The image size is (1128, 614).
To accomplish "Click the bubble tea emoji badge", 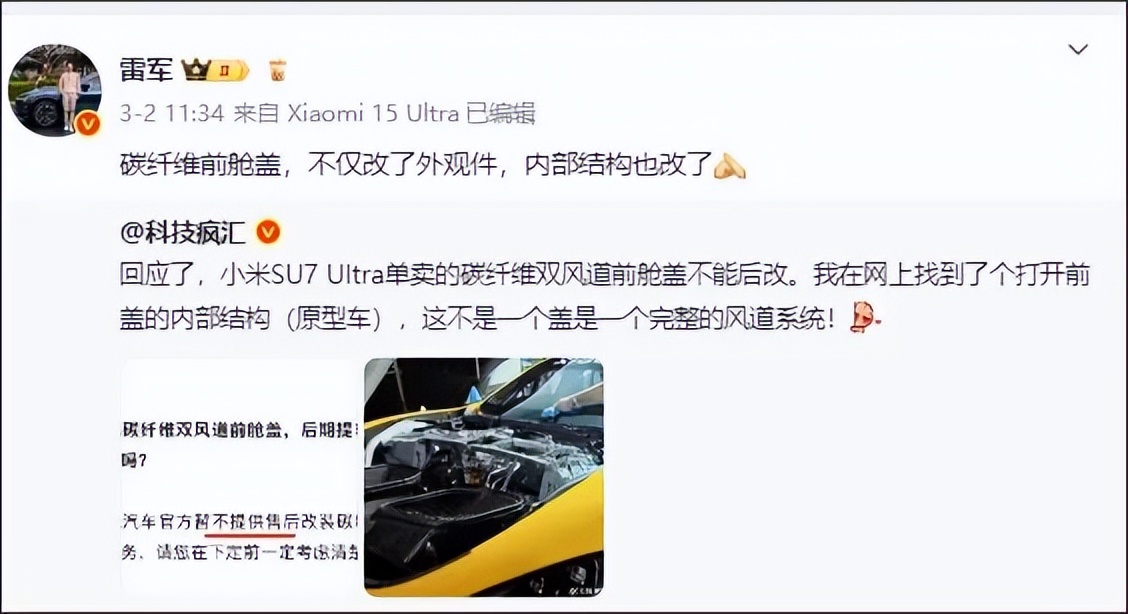I will click(278, 70).
